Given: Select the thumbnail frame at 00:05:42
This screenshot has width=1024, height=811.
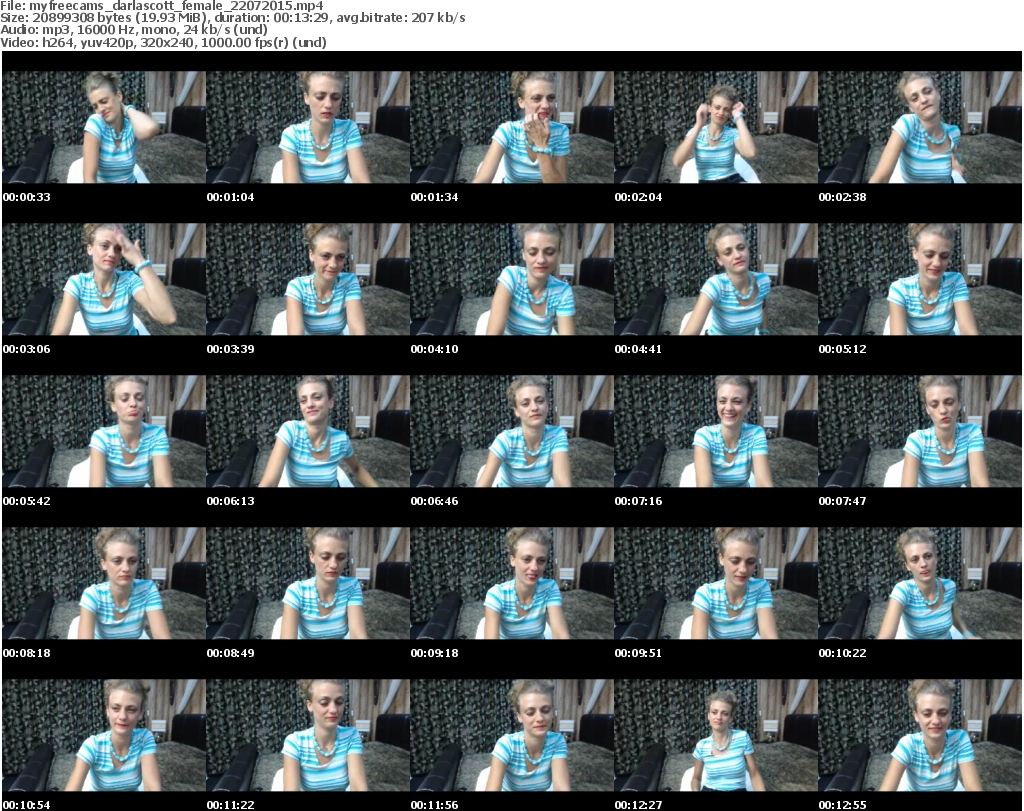Looking at the screenshot, I should click(104, 432).
